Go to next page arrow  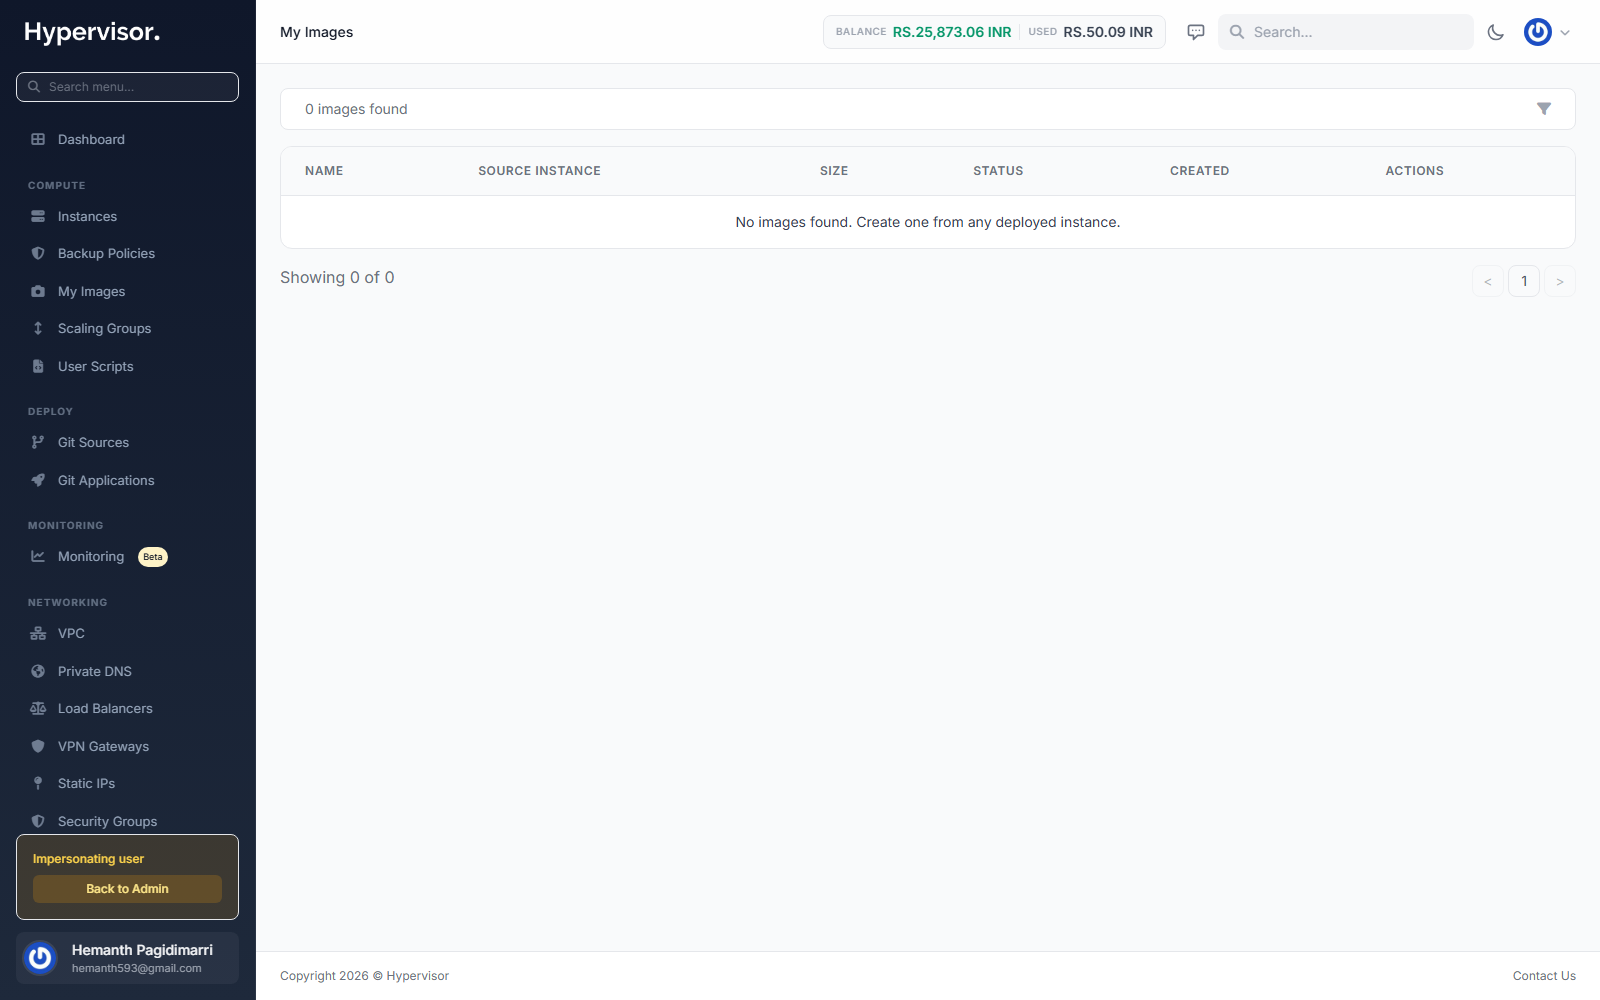[1560, 281]
